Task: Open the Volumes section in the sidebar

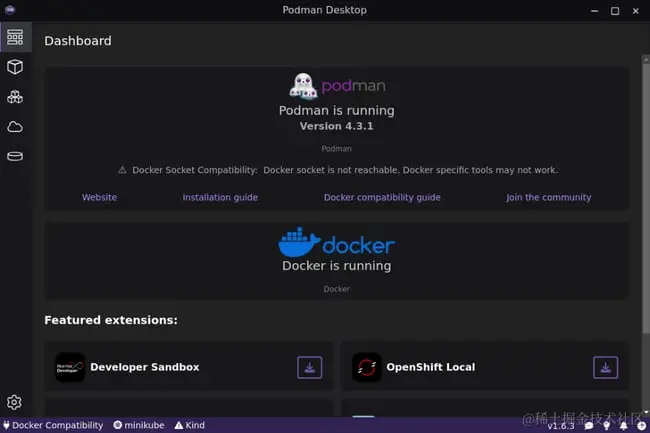Action: pyautogui.click(x=15, y=156)
